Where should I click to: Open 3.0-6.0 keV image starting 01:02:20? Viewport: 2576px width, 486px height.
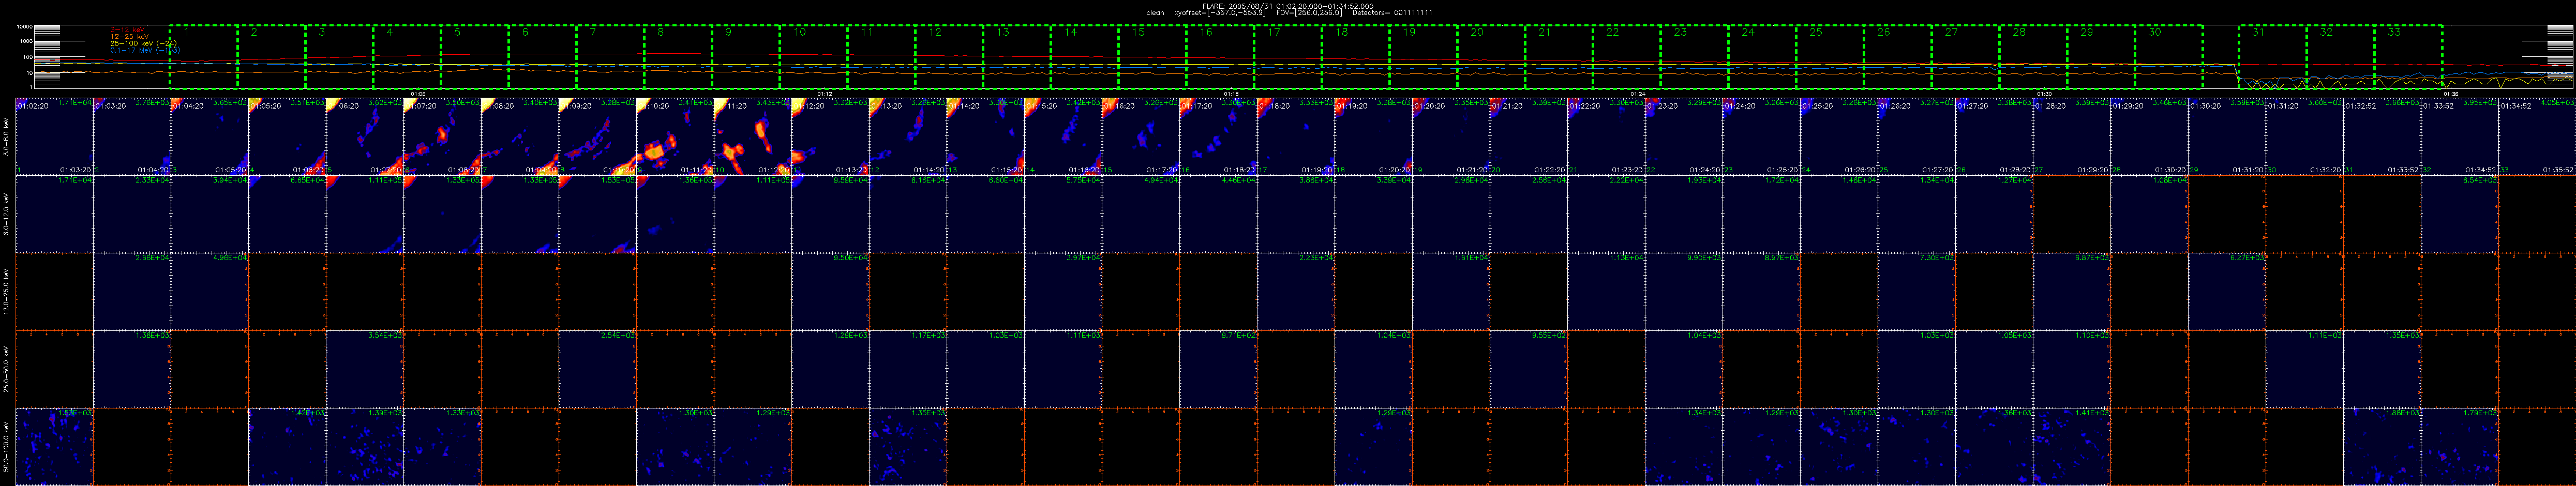point(55,136)
